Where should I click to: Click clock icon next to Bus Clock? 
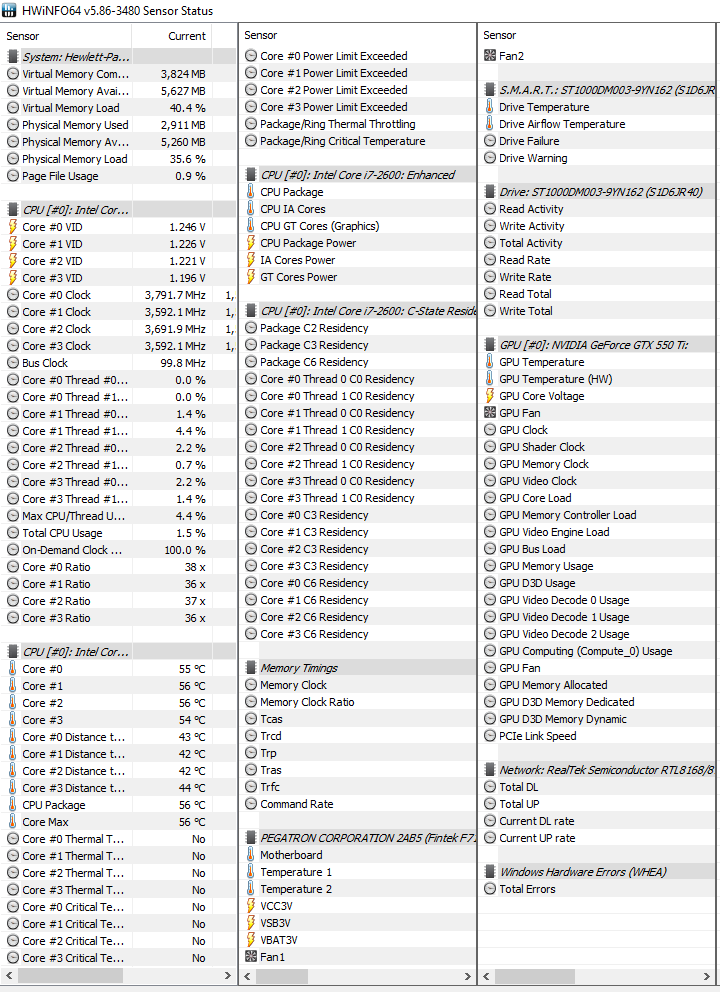point(12,363)
